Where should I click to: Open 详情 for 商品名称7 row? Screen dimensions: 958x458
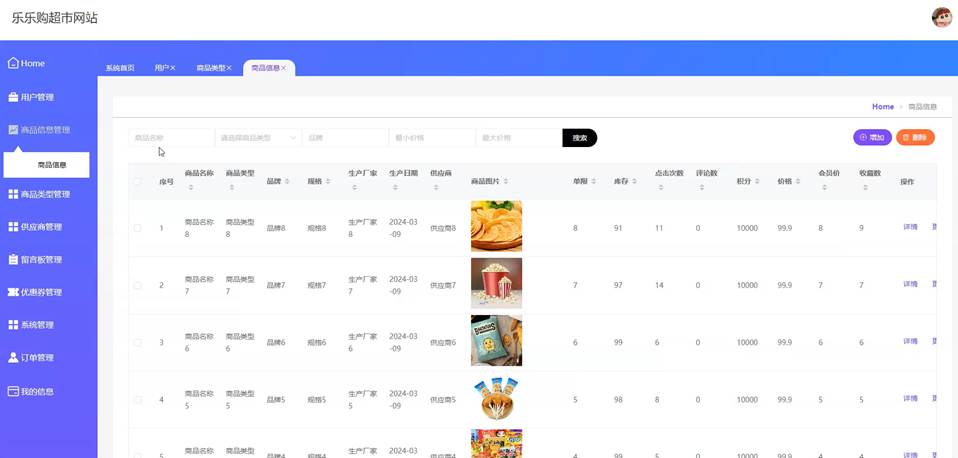(x=910, y=285)
